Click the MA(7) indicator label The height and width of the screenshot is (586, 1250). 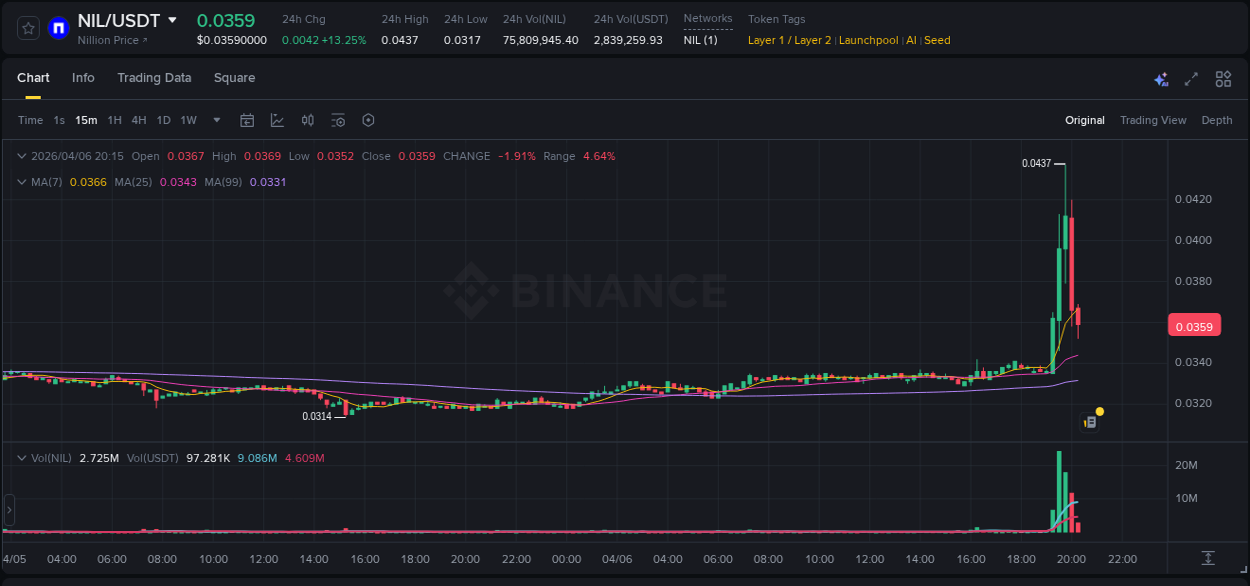pos(47,182)
